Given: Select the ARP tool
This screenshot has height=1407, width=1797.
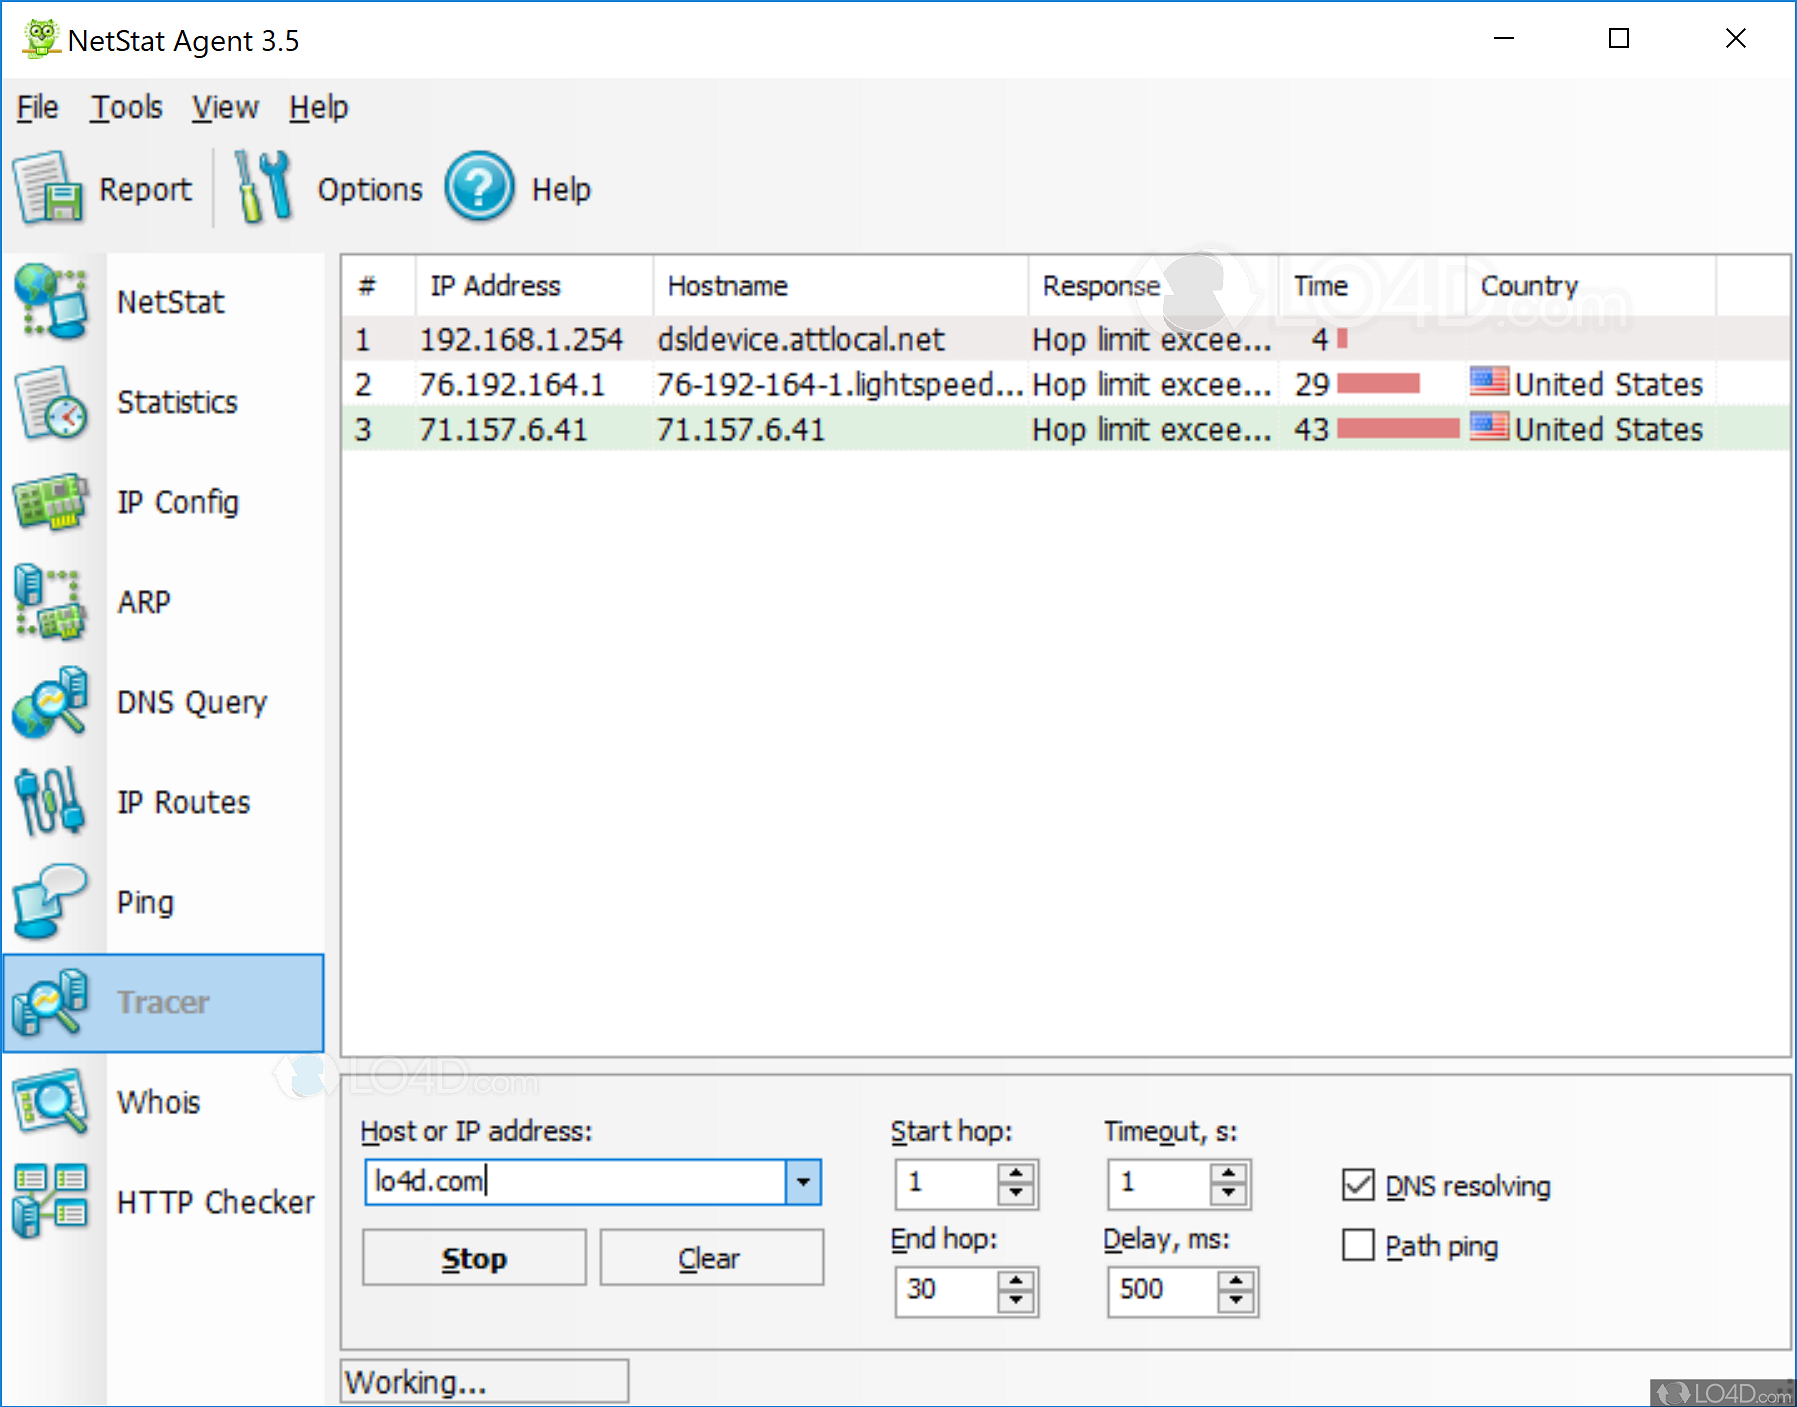Looking at the screenshot, I should tap(143, 601).
